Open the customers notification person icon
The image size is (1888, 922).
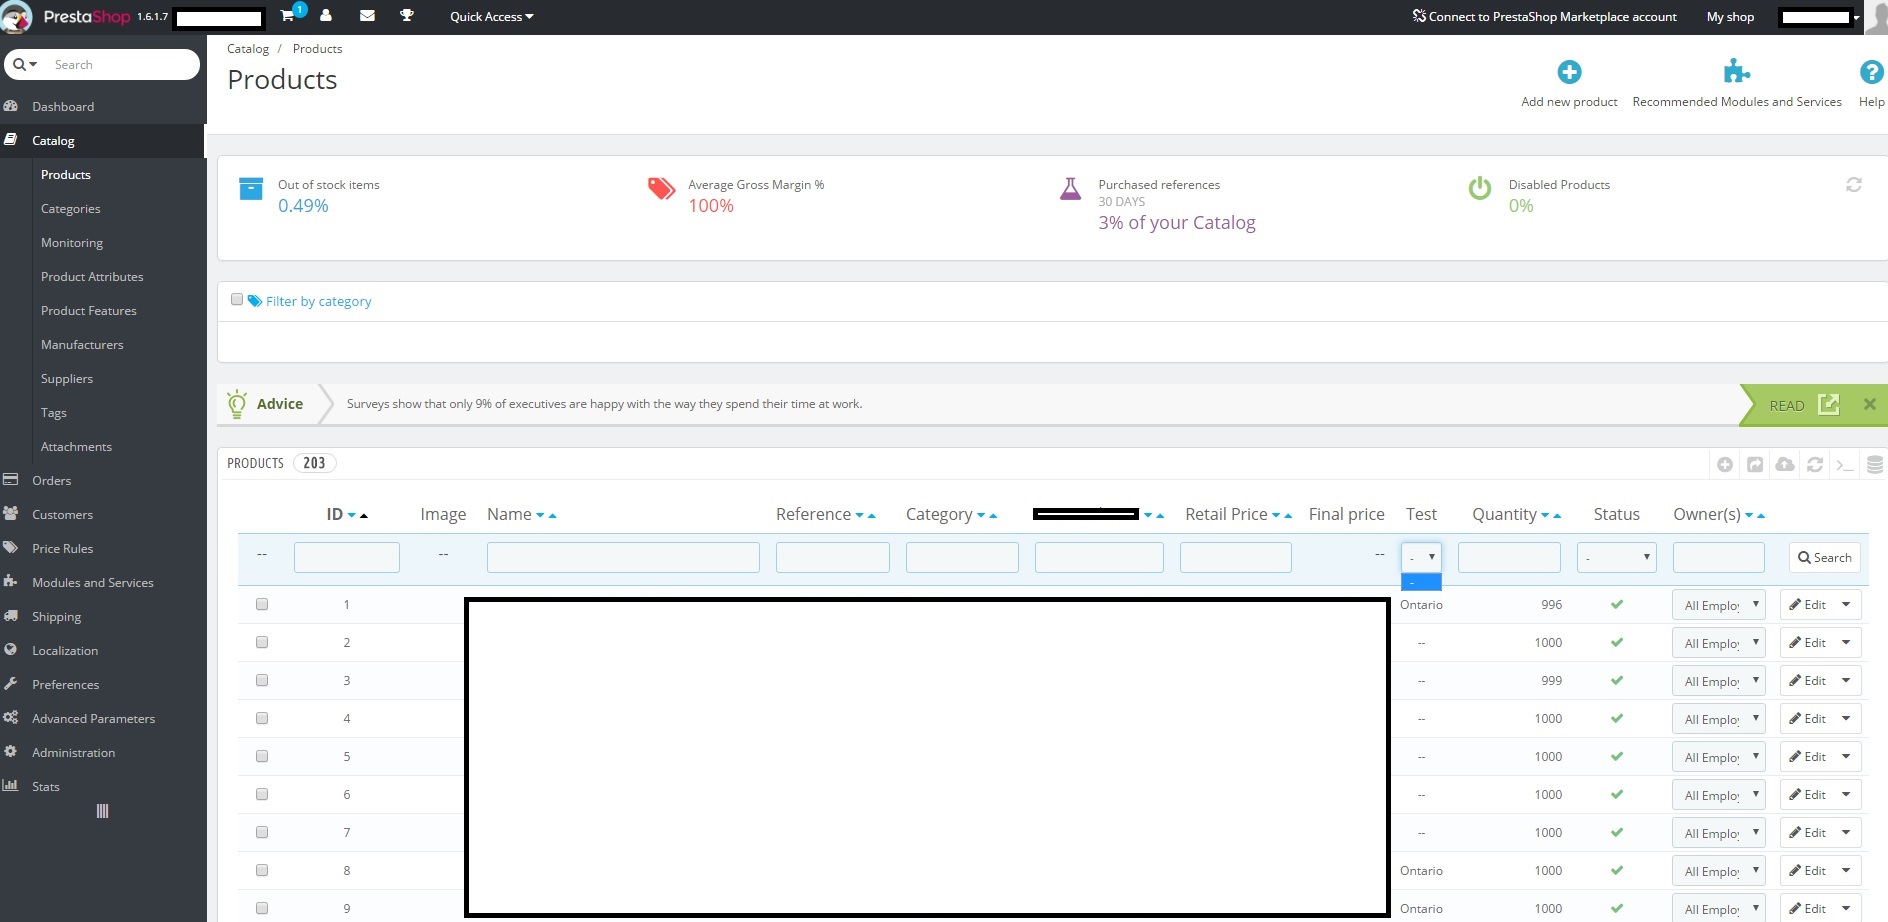coord(326,15)
